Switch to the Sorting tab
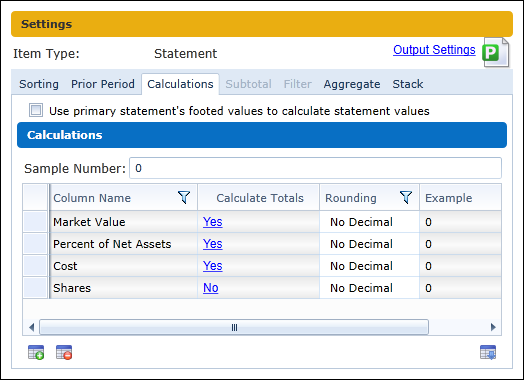Image resolution: width=524 pixels, height=380 pixels. click(x=39, y=84)
